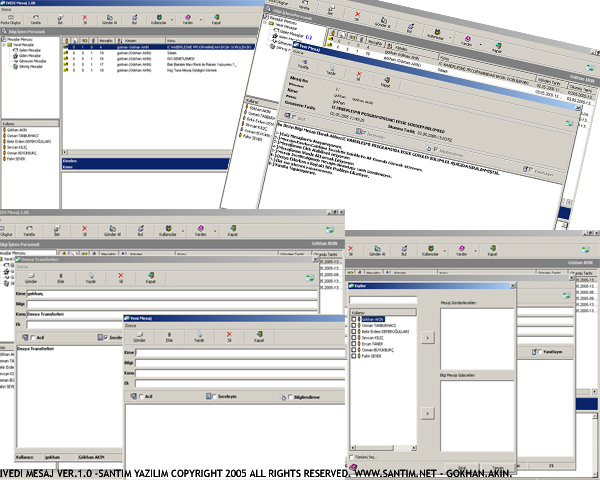Open Bul search icon in top-left main window
Screen dimensions: 600x480
(133, 18)
